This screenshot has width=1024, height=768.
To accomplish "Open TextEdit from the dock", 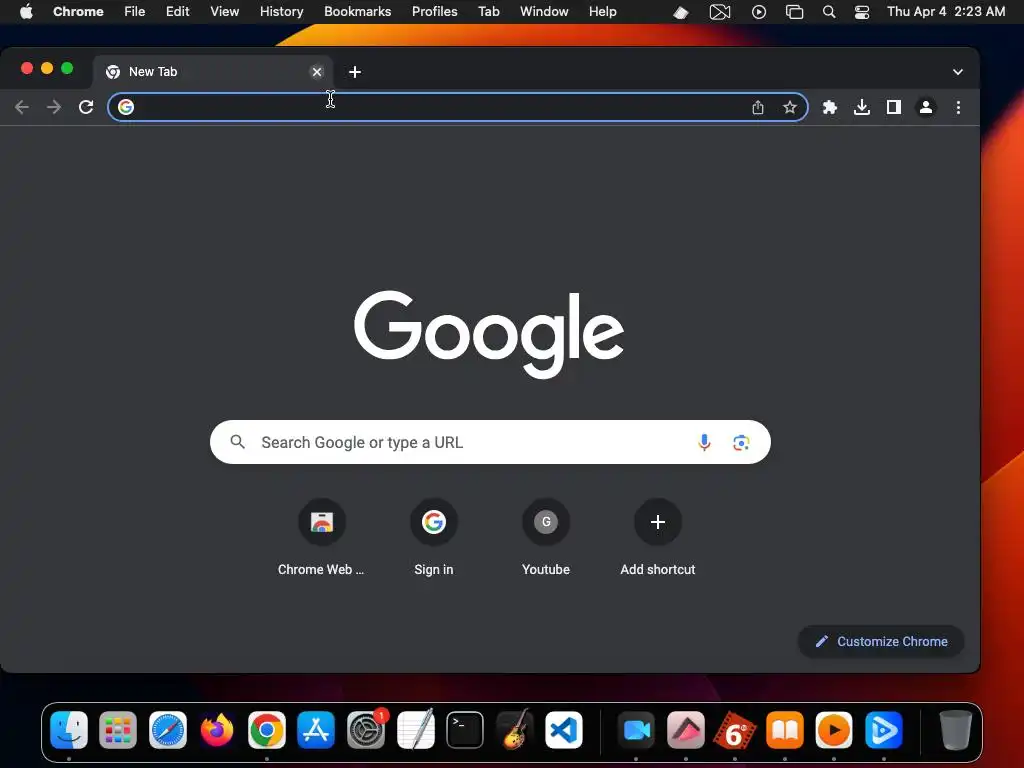I will point(415,730).
